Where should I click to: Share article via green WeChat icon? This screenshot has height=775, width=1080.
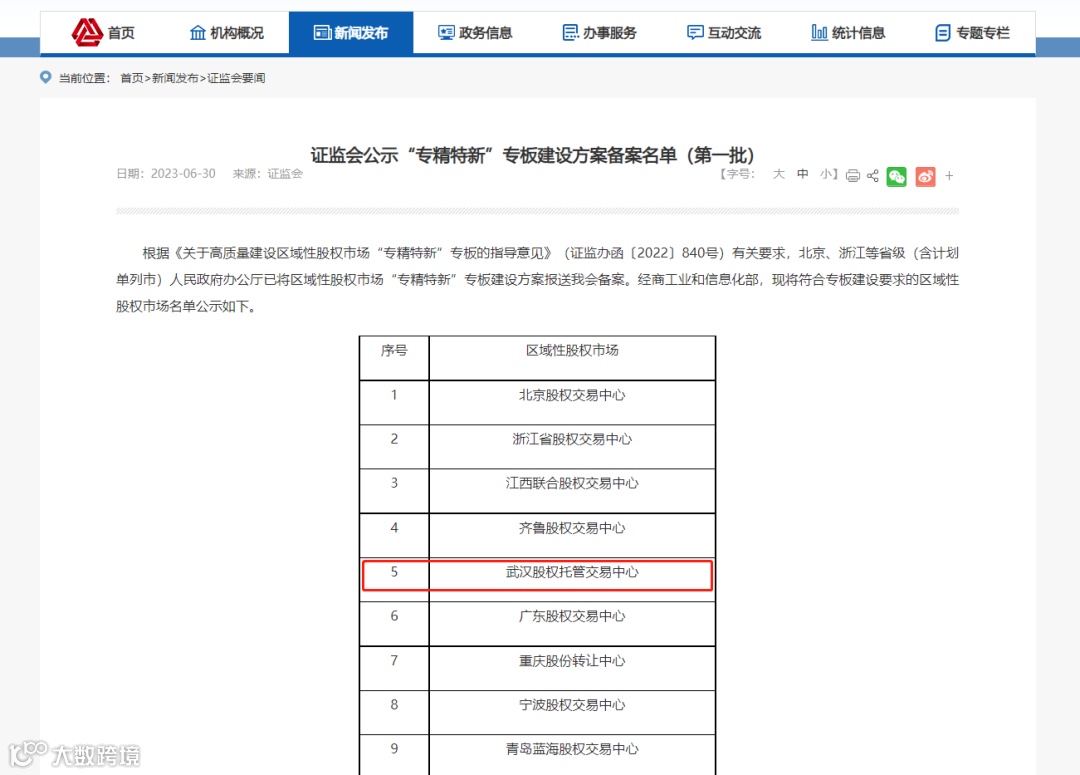click(897, 177)
